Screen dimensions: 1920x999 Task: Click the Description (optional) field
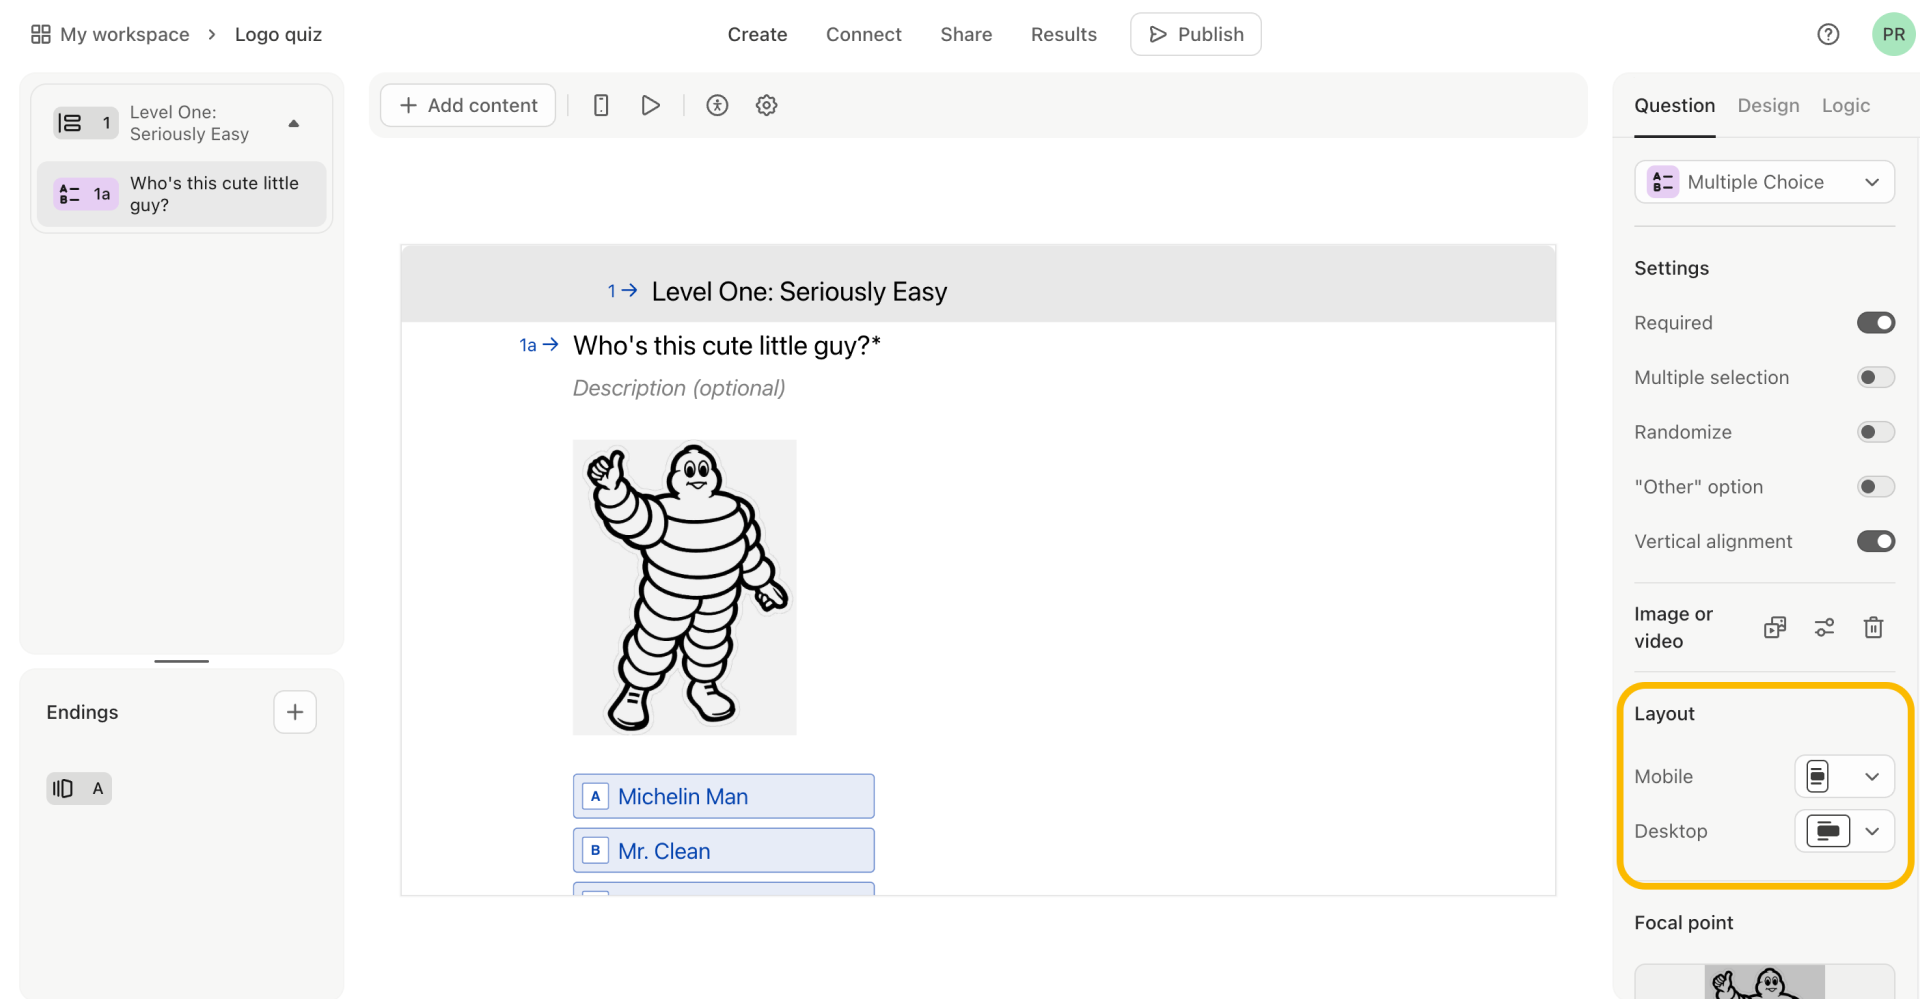point(679,388)
